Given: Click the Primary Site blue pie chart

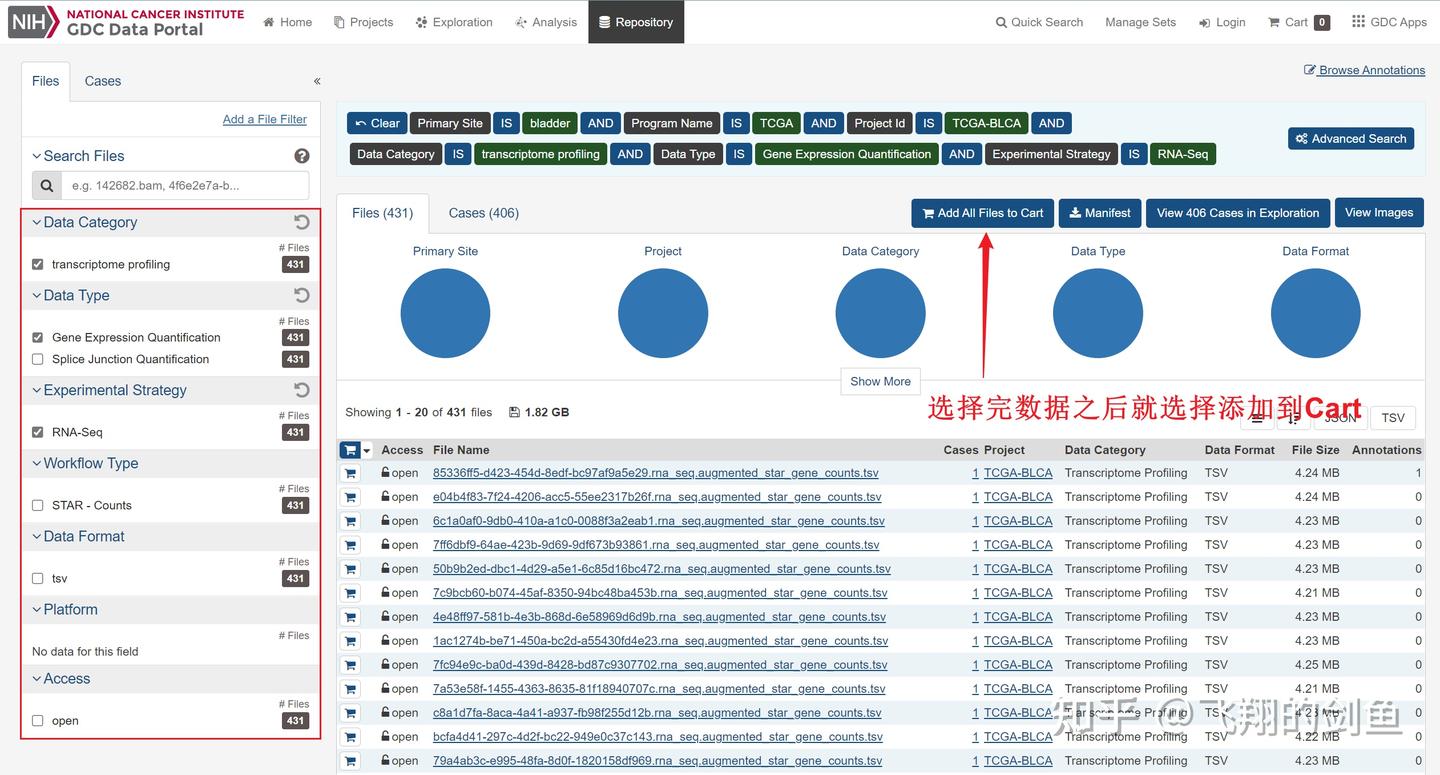Looking at the screenshot, I should [x=445, y=313].
